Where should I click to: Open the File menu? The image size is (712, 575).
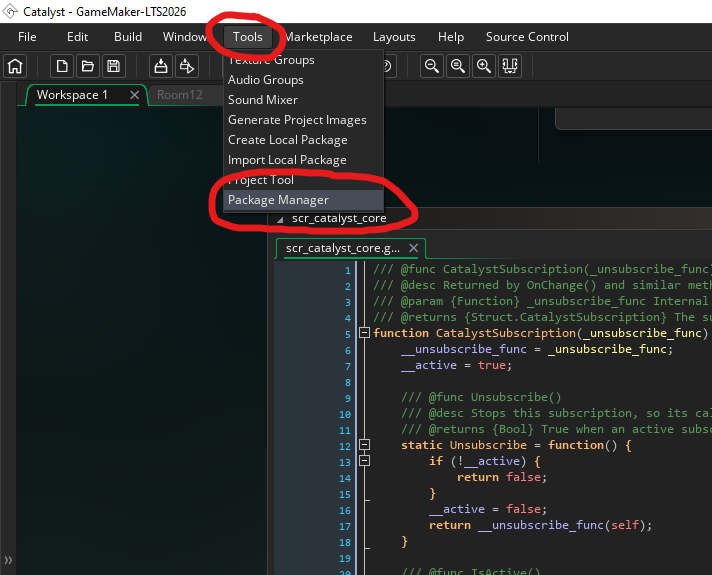27,37
